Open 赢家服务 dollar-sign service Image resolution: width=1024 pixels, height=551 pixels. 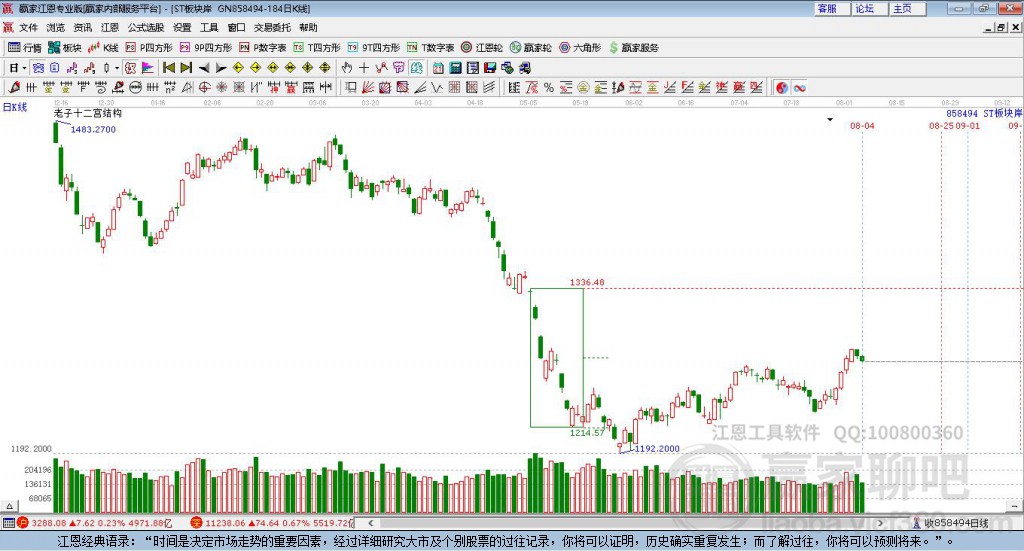633,48
